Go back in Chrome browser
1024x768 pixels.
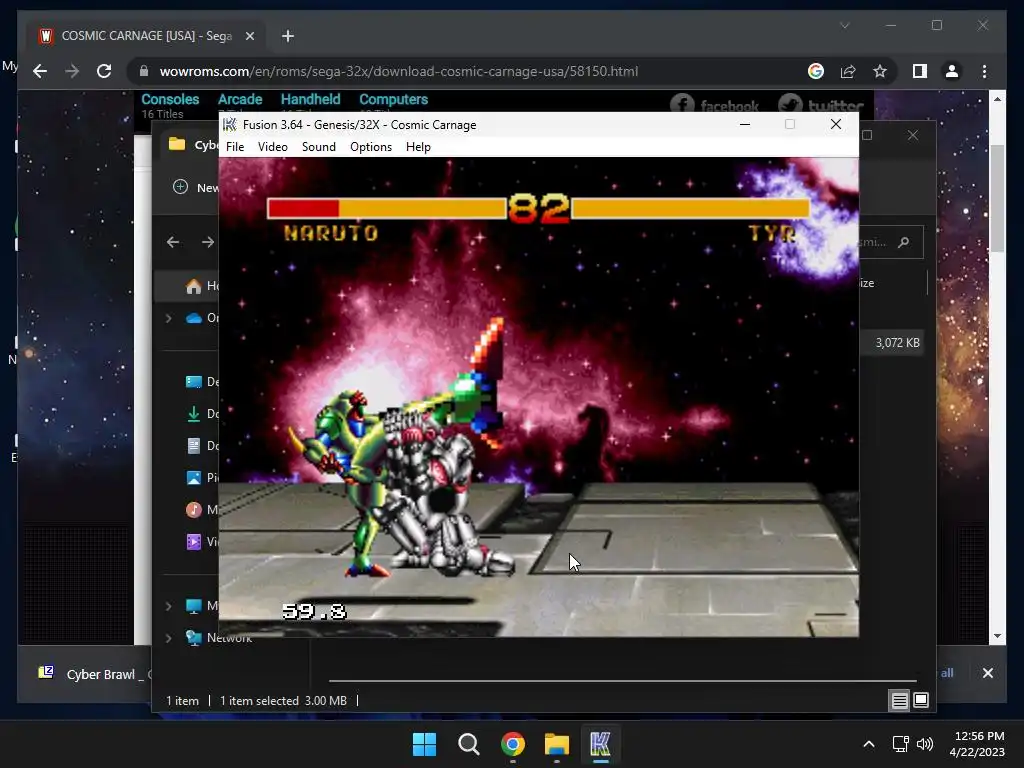tap(40, 71)
